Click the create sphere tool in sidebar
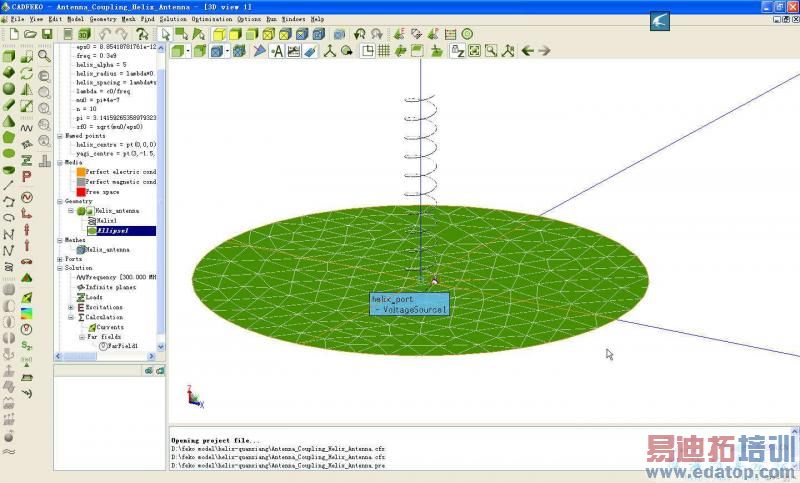This screenshot has width=800, height=483. (9, 88)
